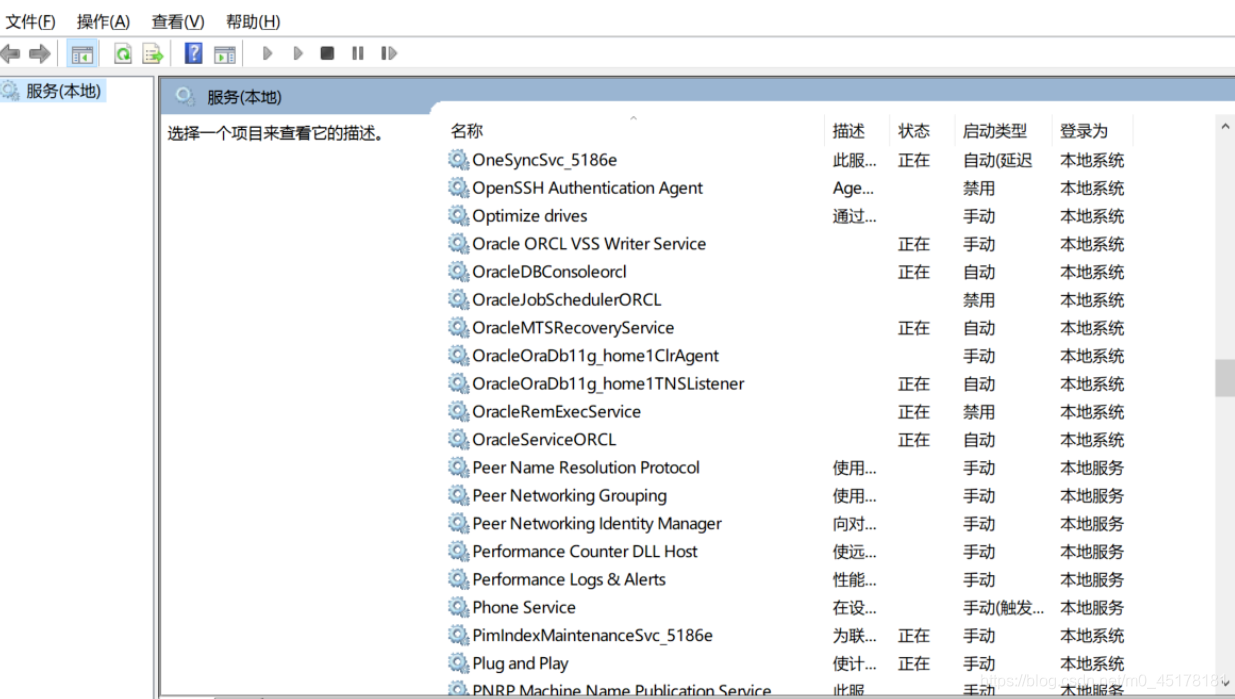Click the gear icon of OracleRemExecService
The width and height of the screenshot is (1235, 699).
point(458,412)
